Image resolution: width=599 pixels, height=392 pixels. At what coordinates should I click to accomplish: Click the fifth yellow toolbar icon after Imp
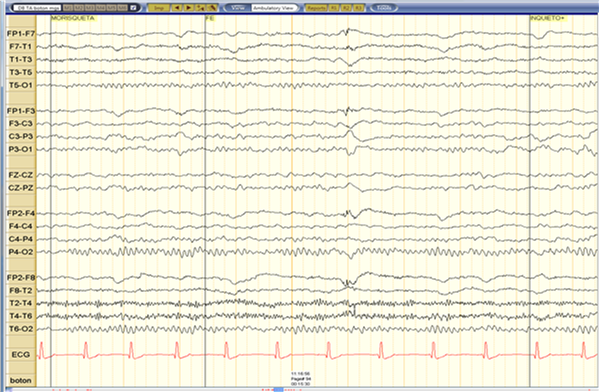[212, 8]
